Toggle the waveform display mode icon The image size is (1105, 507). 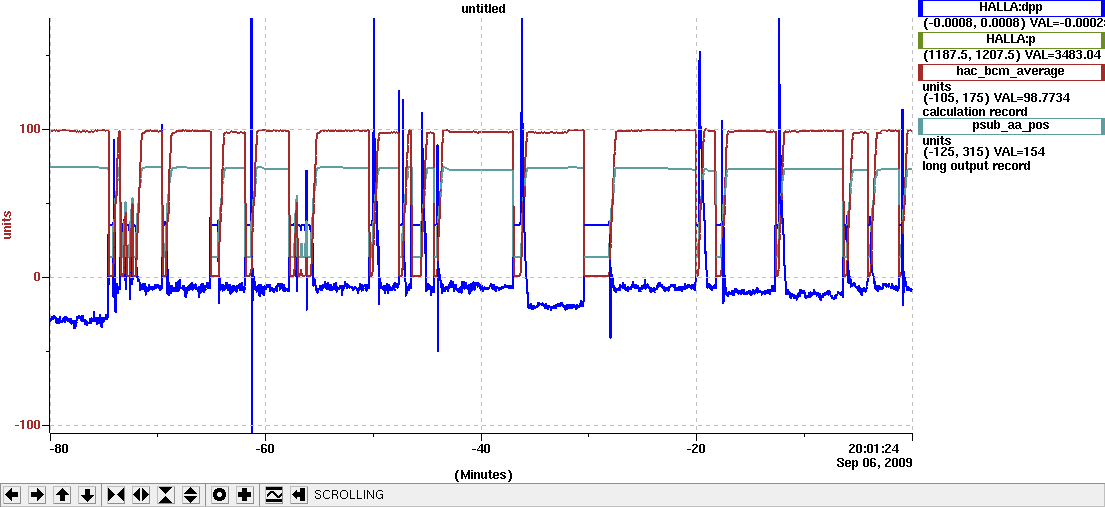(273, 495)
